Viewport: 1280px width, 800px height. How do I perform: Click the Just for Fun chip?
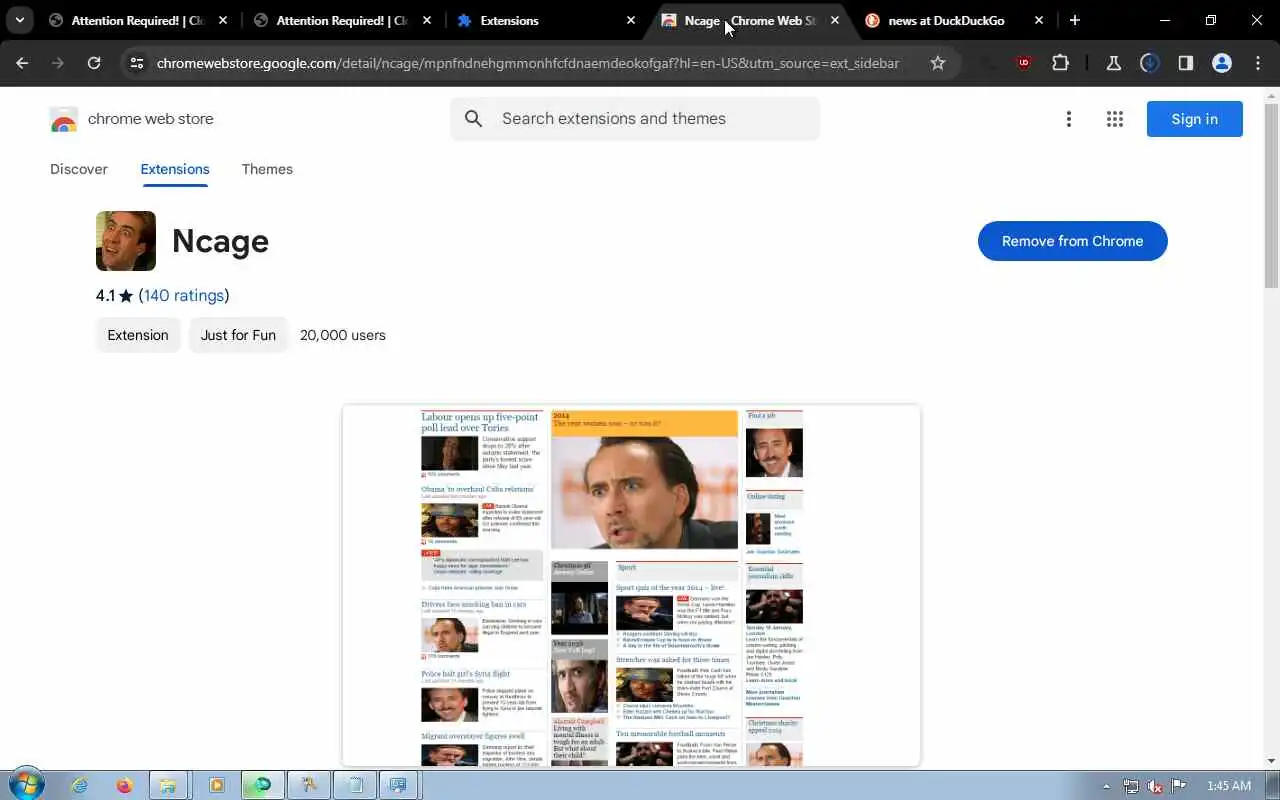[x=238, y=335]
